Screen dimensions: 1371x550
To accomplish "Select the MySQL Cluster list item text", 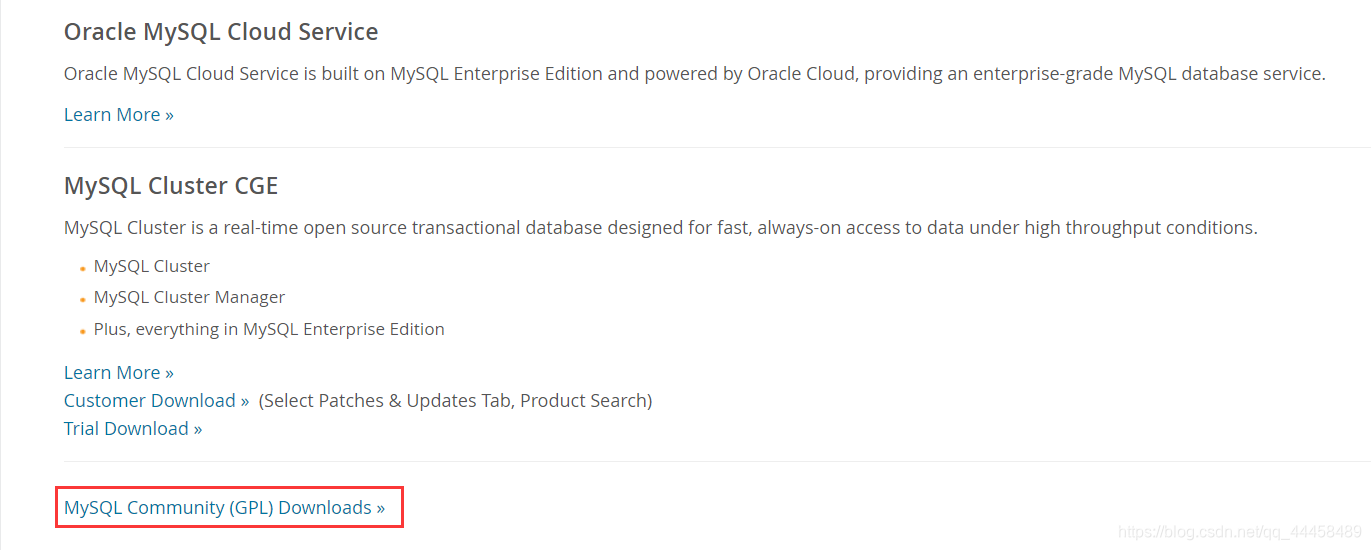I will (152, 267).
